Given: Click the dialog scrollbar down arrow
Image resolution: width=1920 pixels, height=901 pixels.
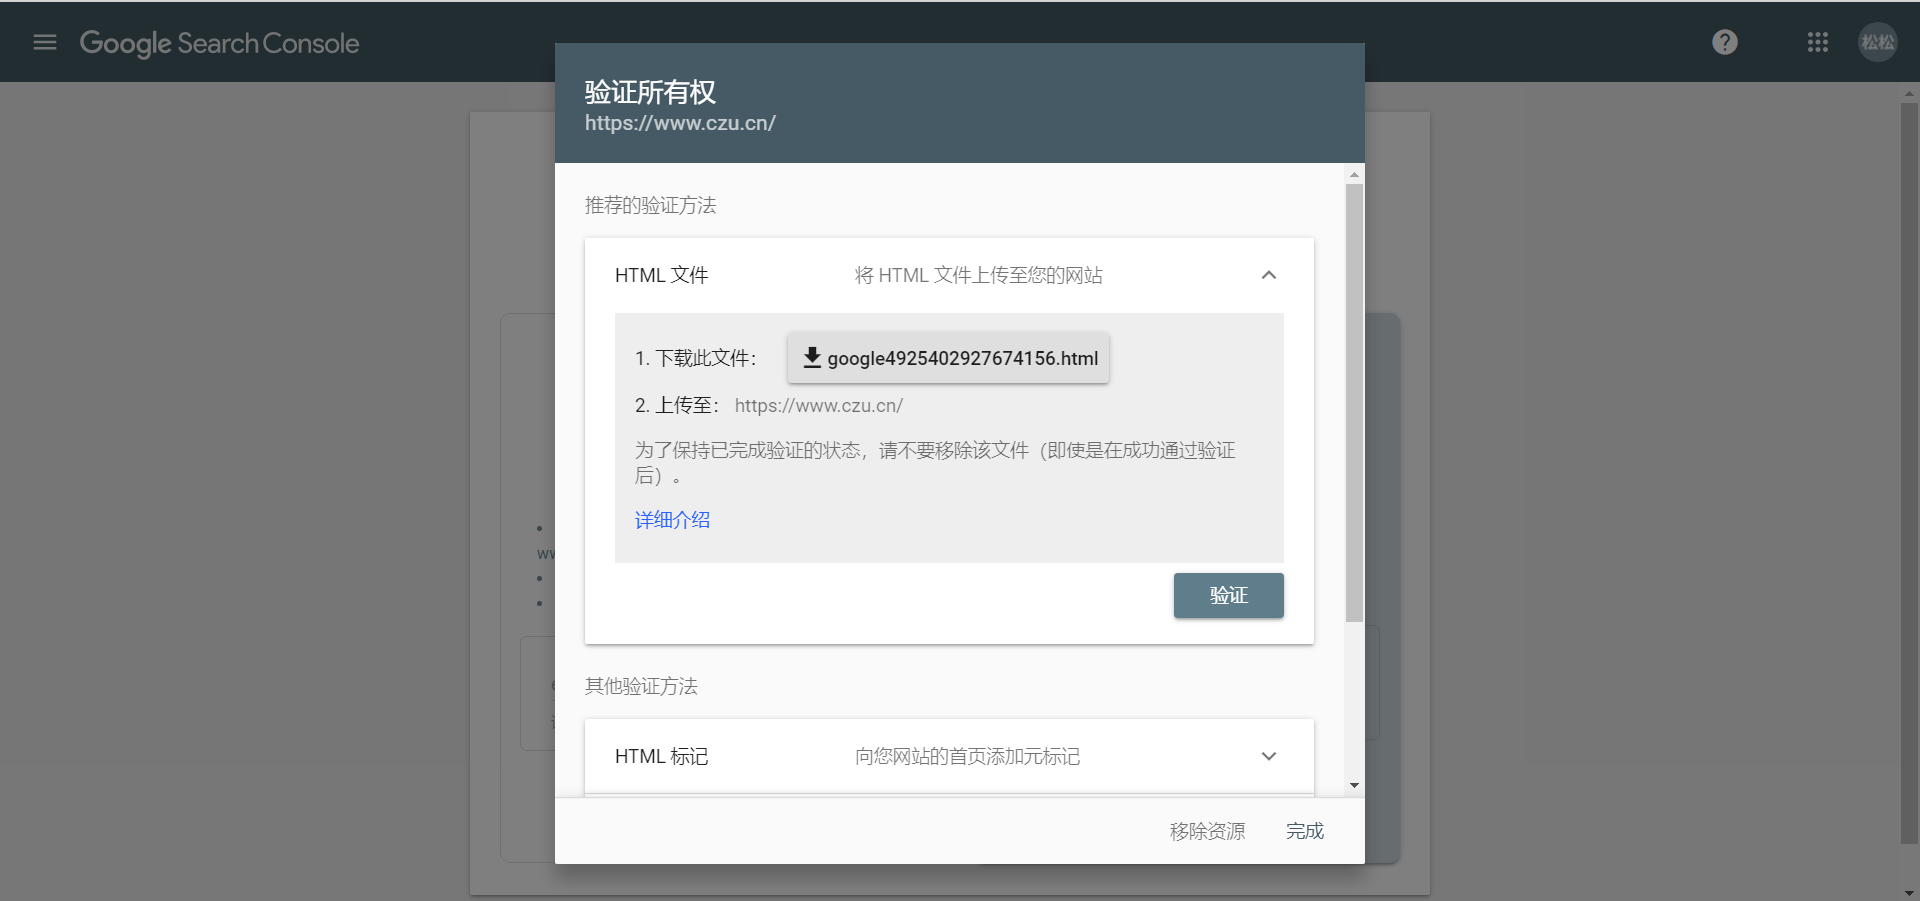Looking at the screenshot, I should (1354, 786).
